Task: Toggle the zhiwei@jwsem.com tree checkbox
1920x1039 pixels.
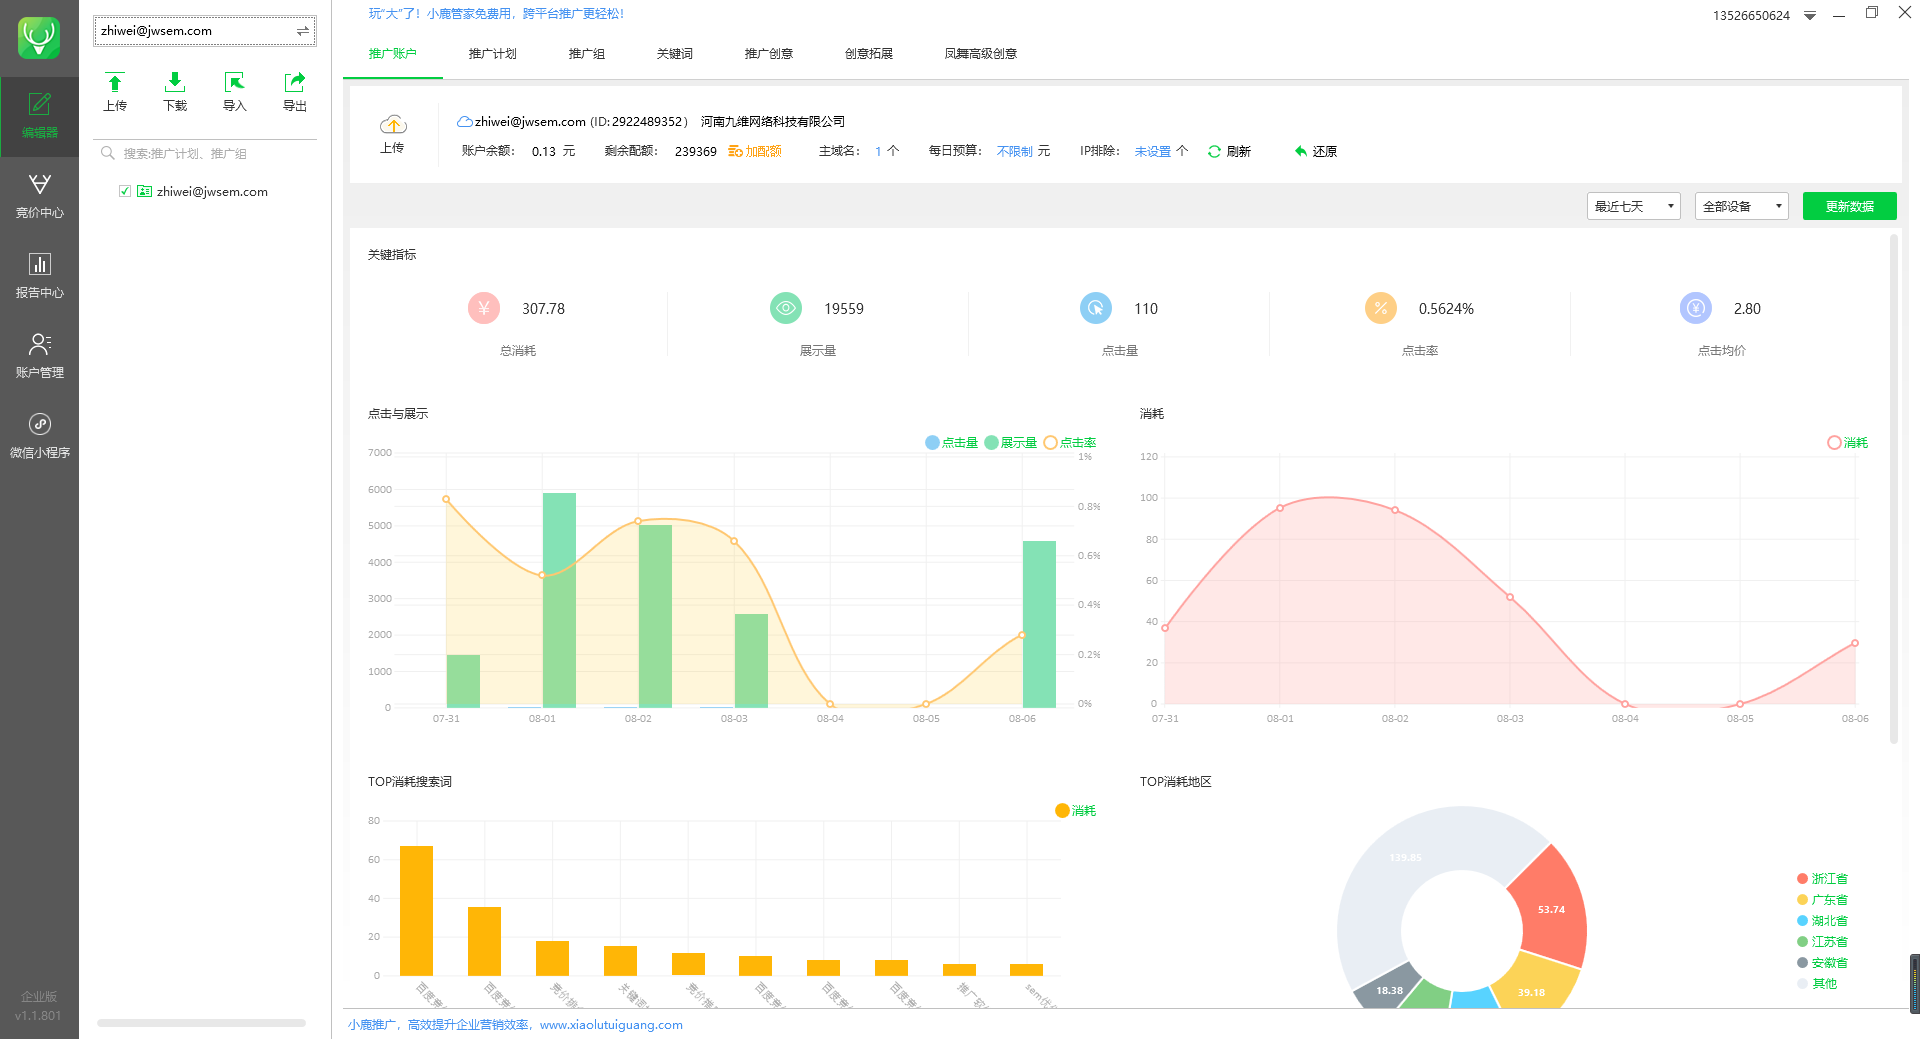Action: pos(125,191)
